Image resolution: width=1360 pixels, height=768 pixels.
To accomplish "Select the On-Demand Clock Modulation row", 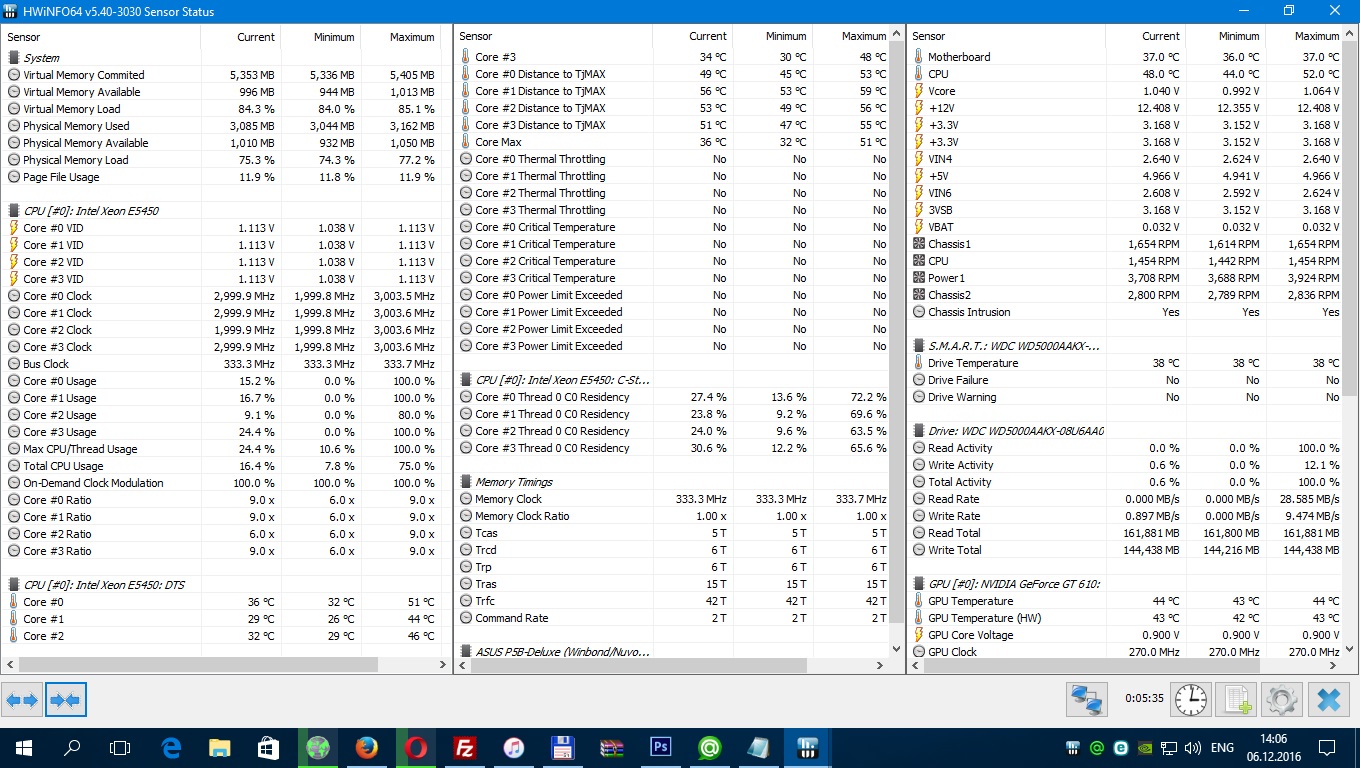I will [223, 483].
